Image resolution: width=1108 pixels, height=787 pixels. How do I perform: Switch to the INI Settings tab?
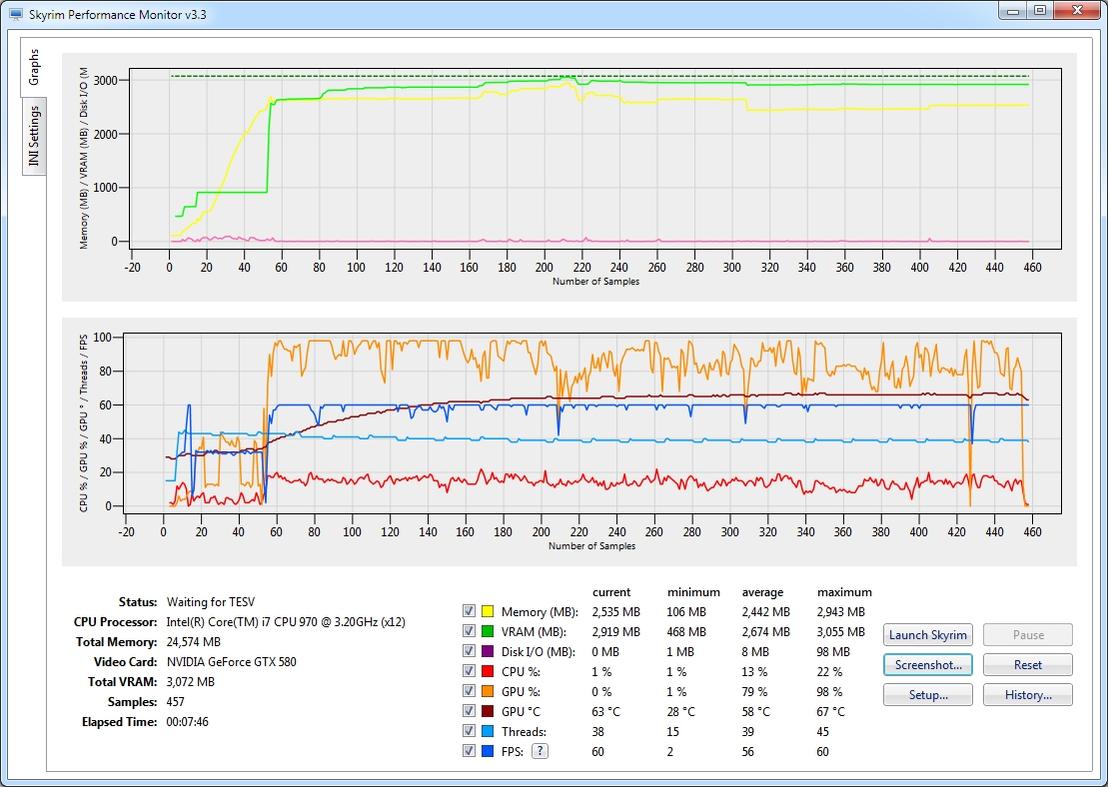34,137
